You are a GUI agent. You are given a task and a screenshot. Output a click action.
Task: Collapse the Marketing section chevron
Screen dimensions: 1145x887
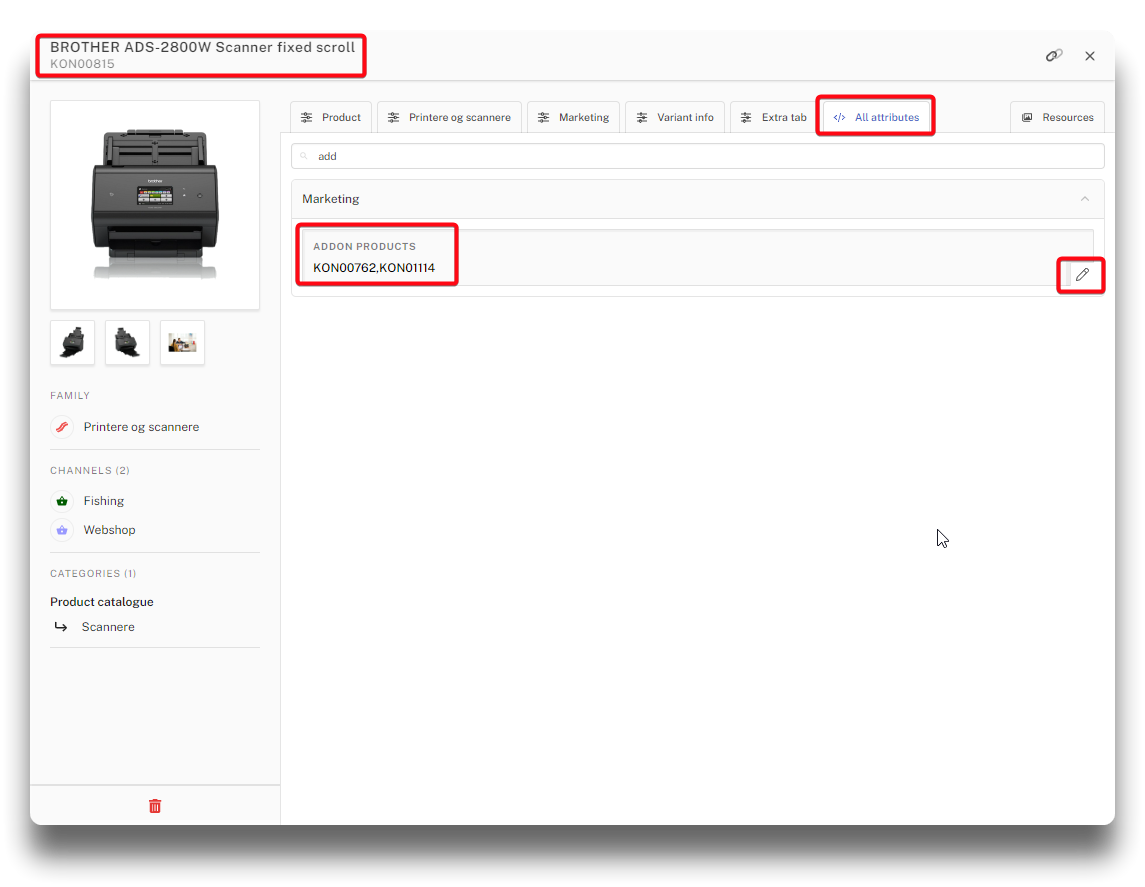tap(1085, 199)
